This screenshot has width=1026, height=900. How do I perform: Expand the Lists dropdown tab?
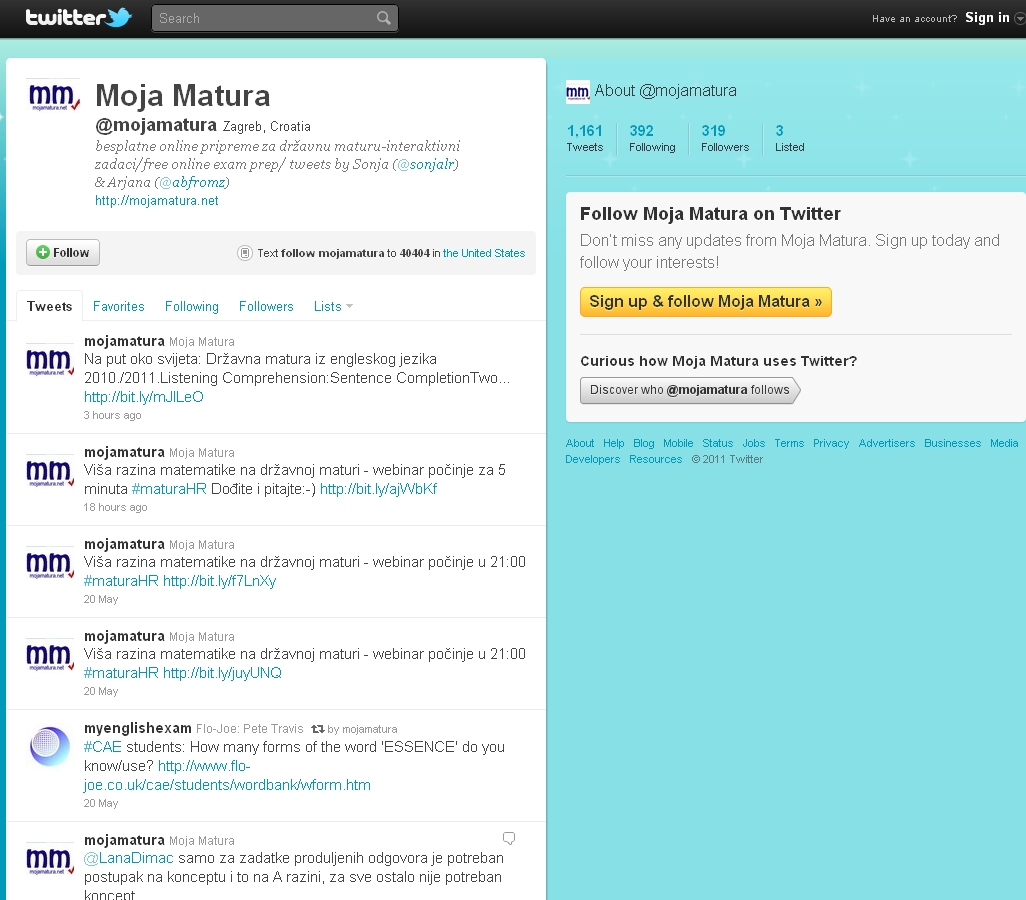point(333,307)
